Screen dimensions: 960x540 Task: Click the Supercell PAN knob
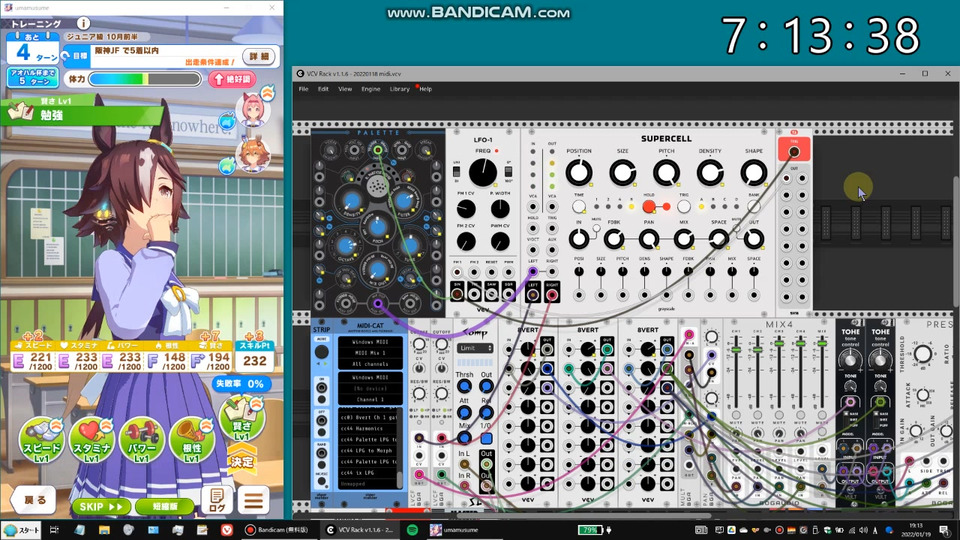pos(649,239)
